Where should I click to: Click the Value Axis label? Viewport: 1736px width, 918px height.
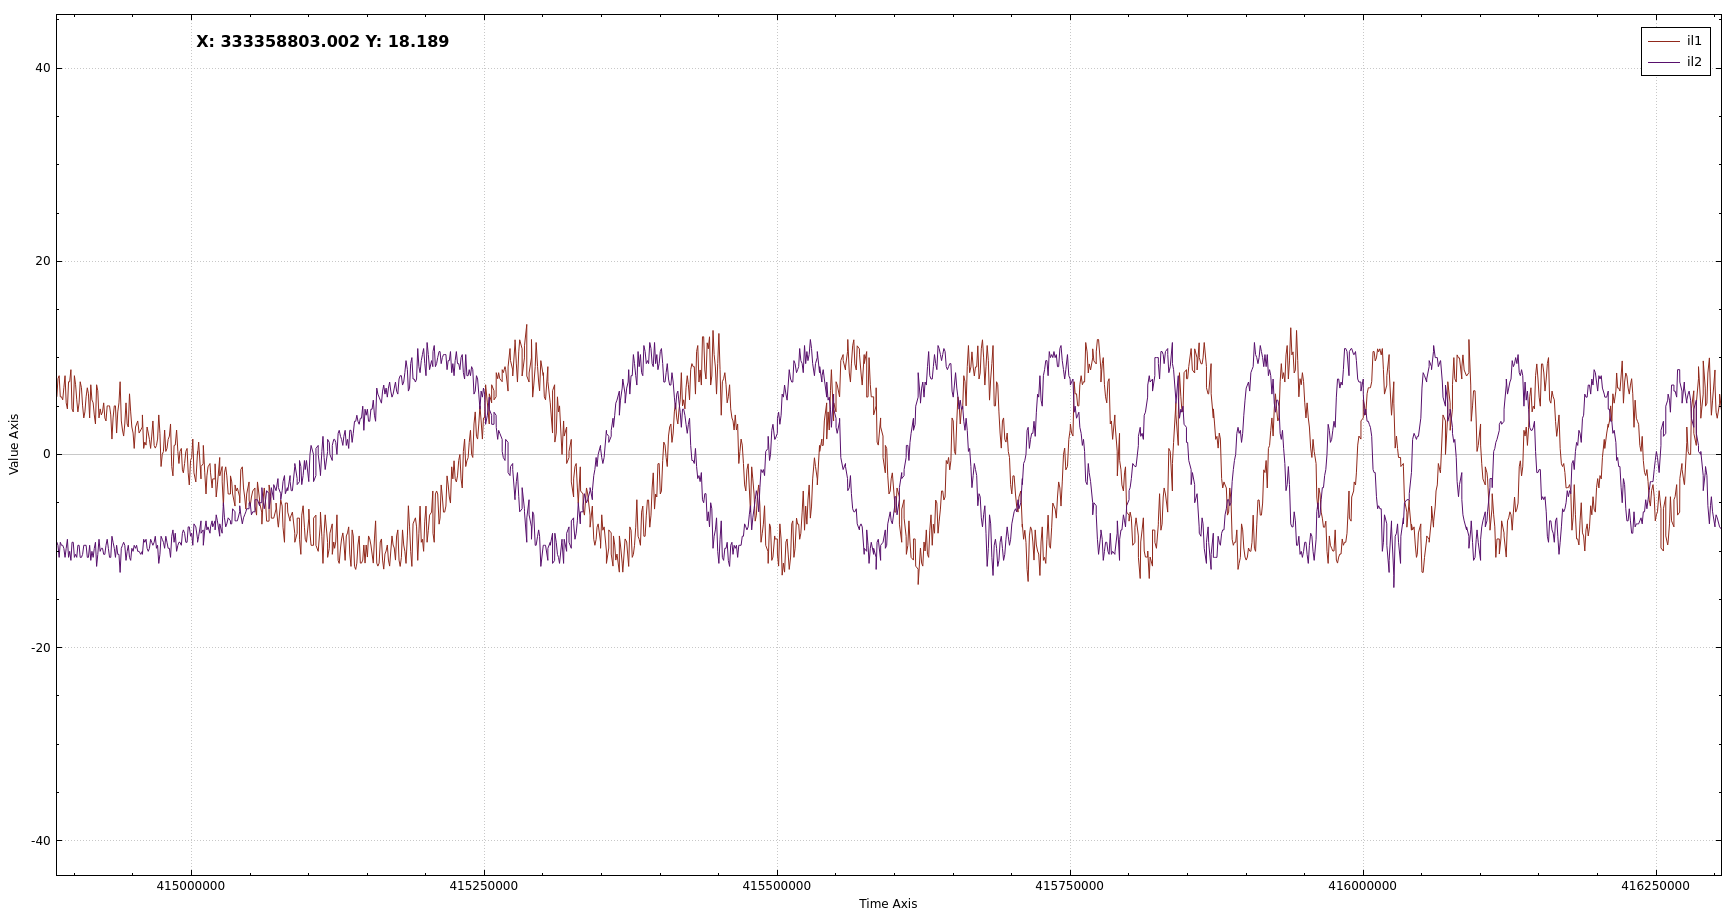(14, 444)
